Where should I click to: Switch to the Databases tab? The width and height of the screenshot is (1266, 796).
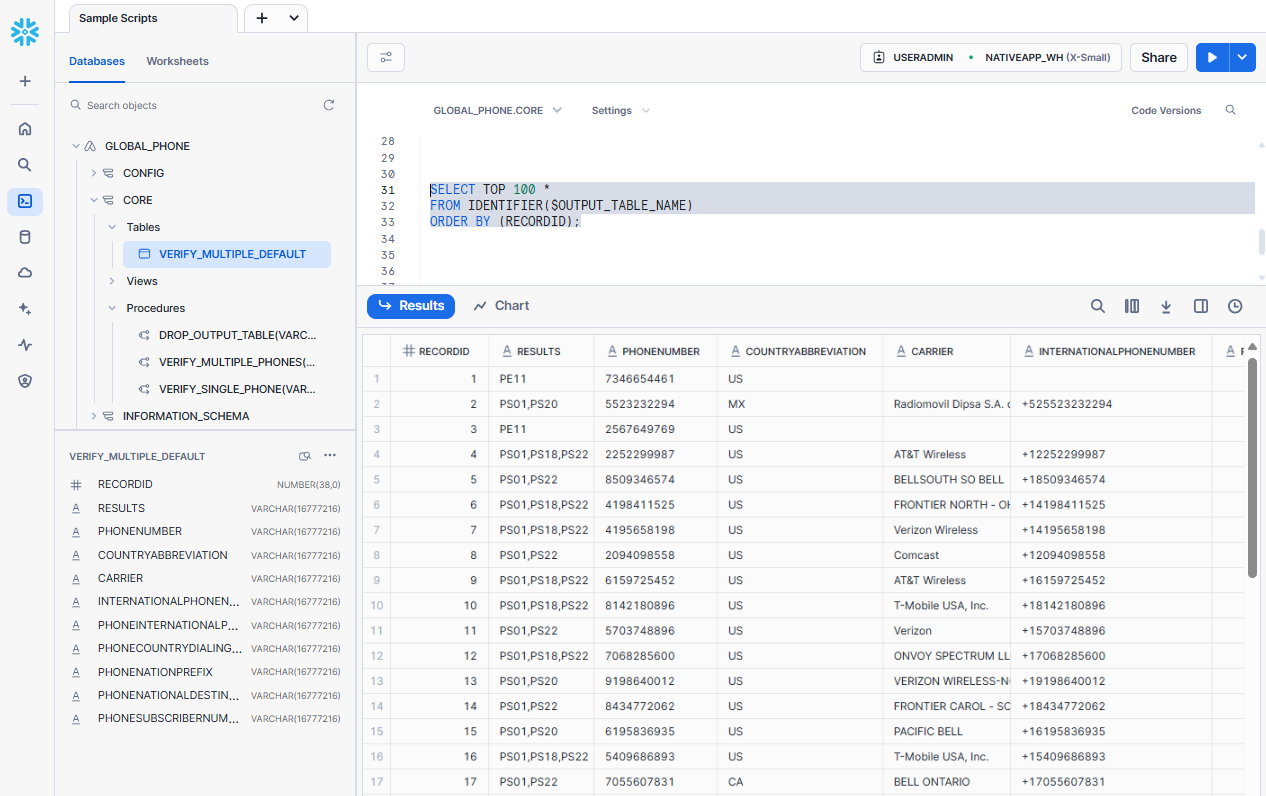coord(97,61)
